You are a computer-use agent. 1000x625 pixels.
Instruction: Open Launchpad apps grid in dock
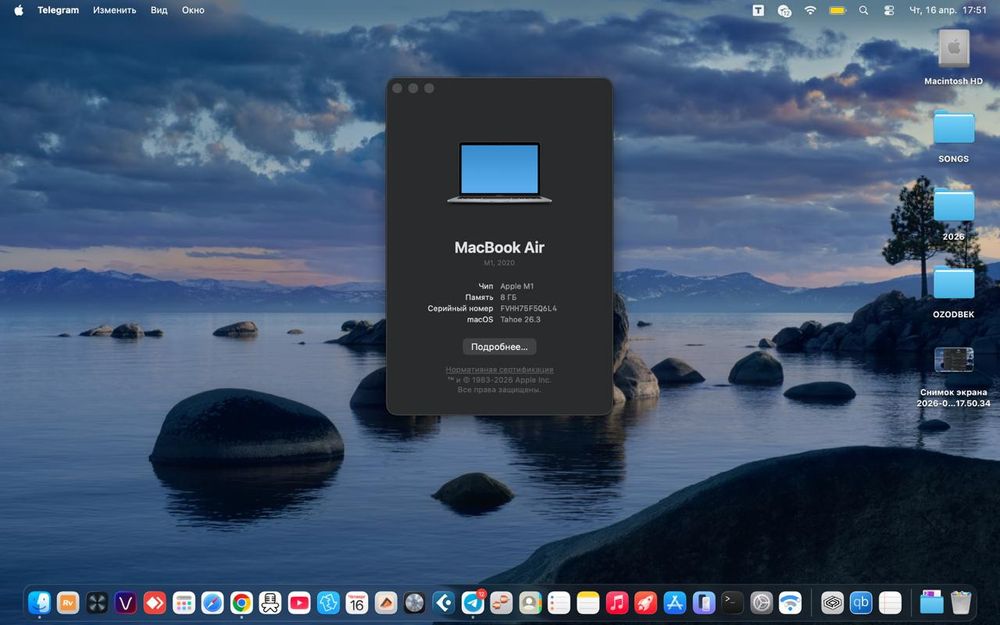[184, 603]
